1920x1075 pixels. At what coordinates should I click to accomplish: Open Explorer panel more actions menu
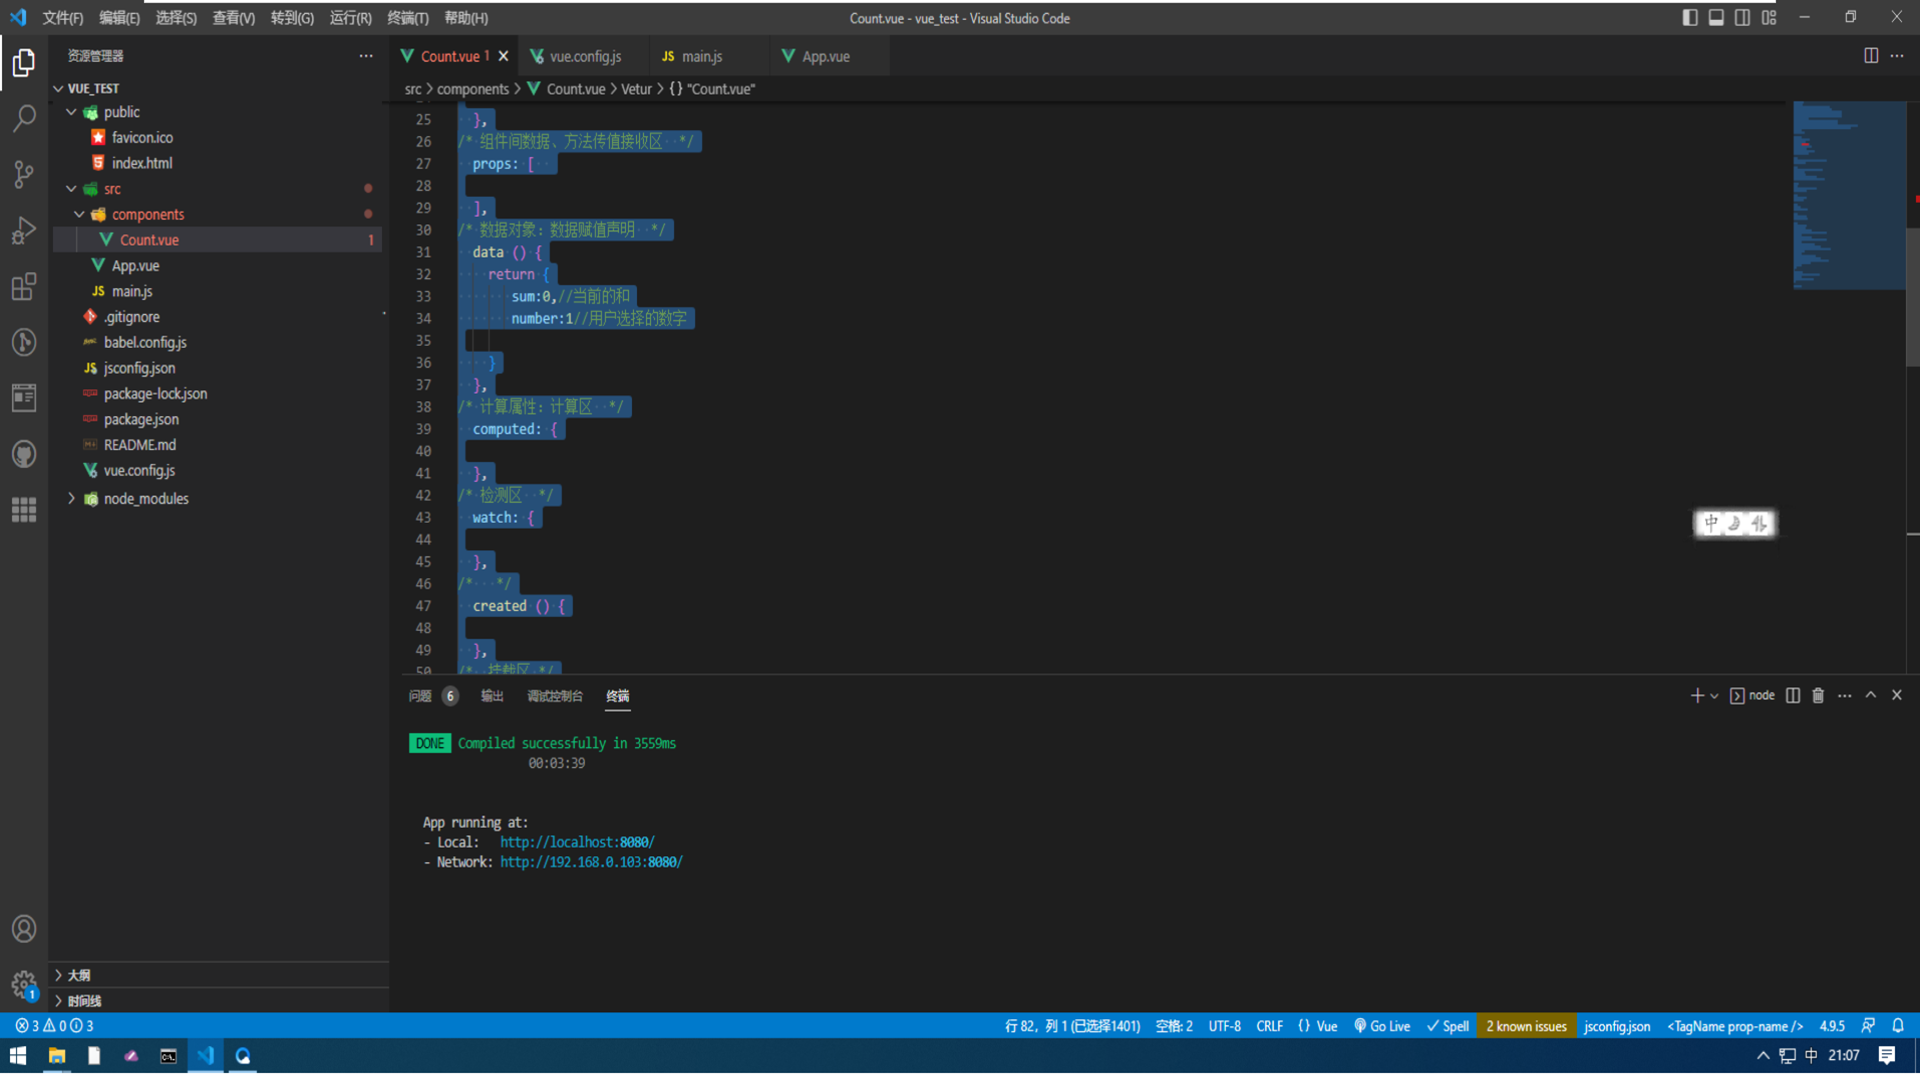click(366, 56)
